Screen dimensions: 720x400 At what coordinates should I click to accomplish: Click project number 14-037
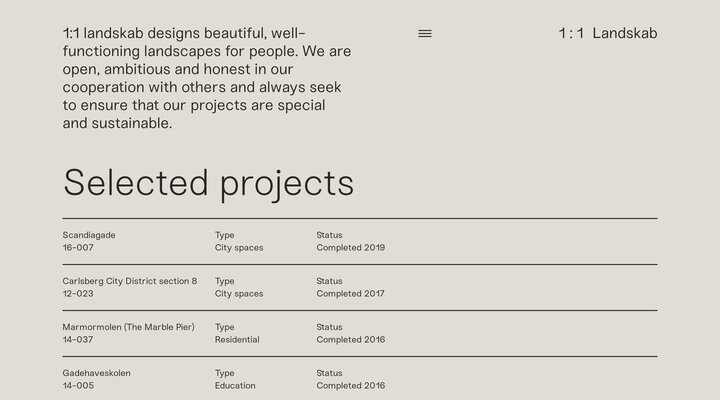[78, 340]
